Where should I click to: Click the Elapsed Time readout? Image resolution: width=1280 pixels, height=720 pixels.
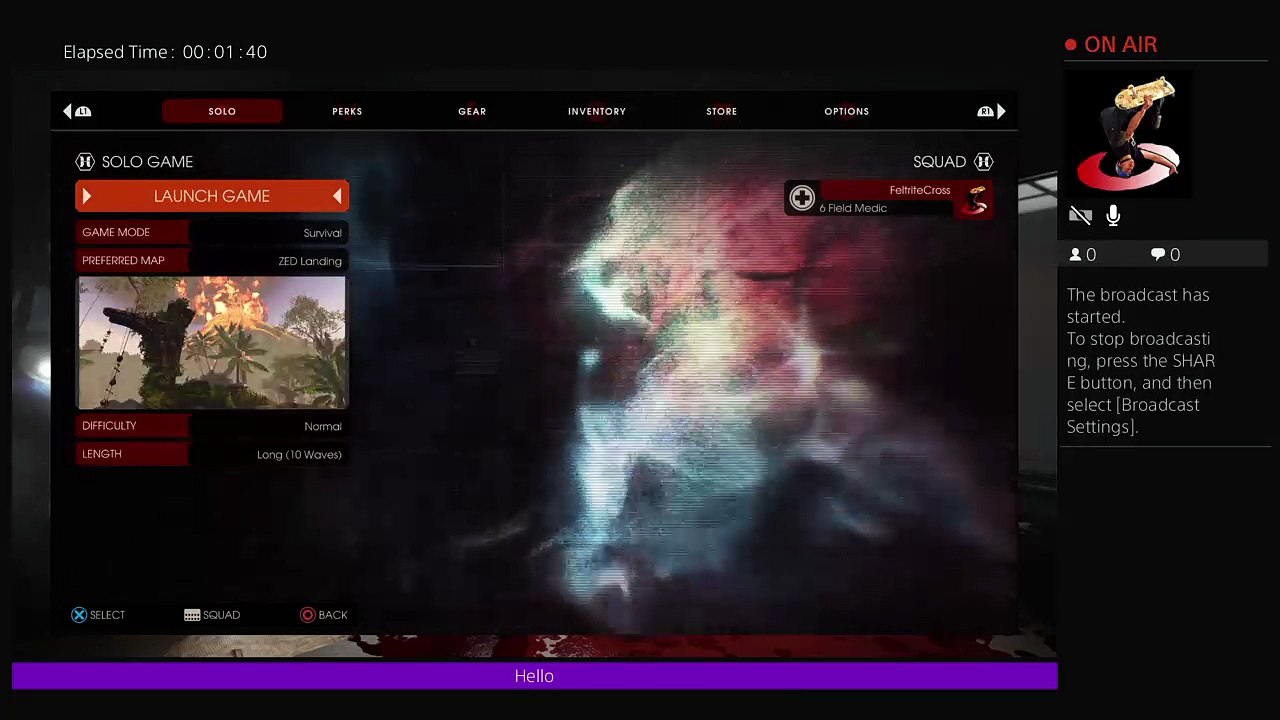click(x=165, y=52)
